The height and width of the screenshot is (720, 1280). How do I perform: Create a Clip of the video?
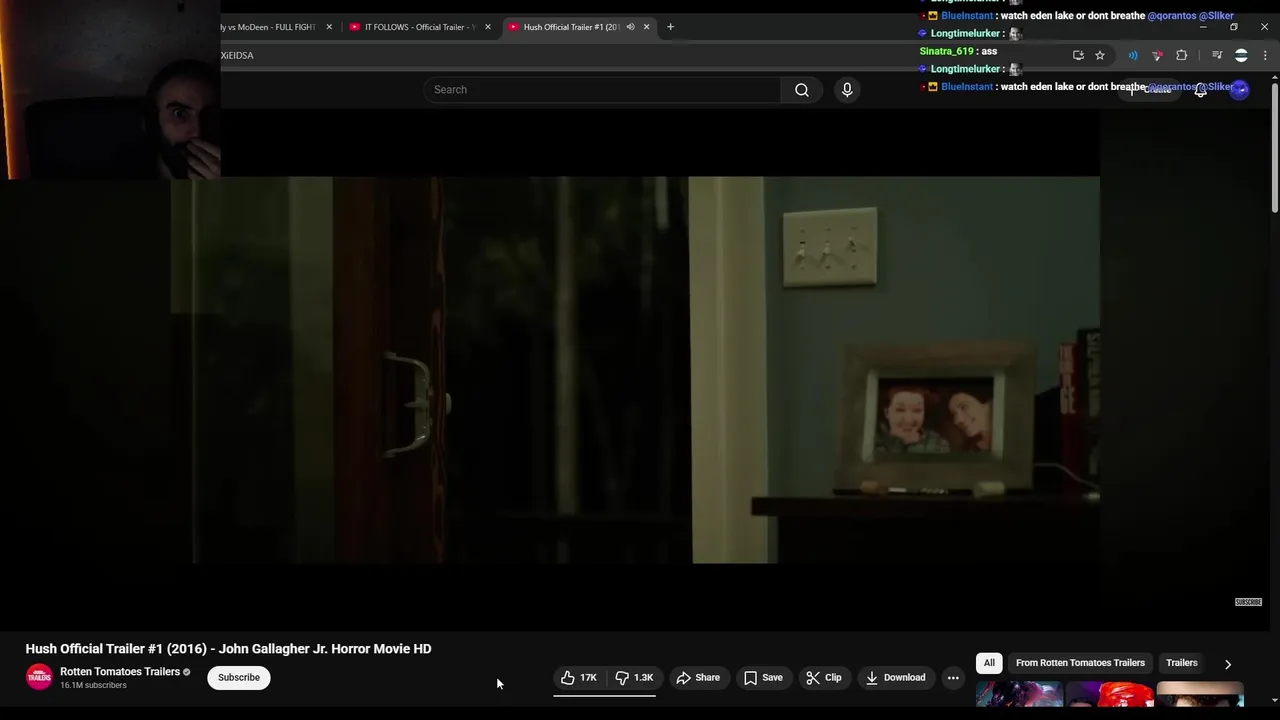coord(824,677)
